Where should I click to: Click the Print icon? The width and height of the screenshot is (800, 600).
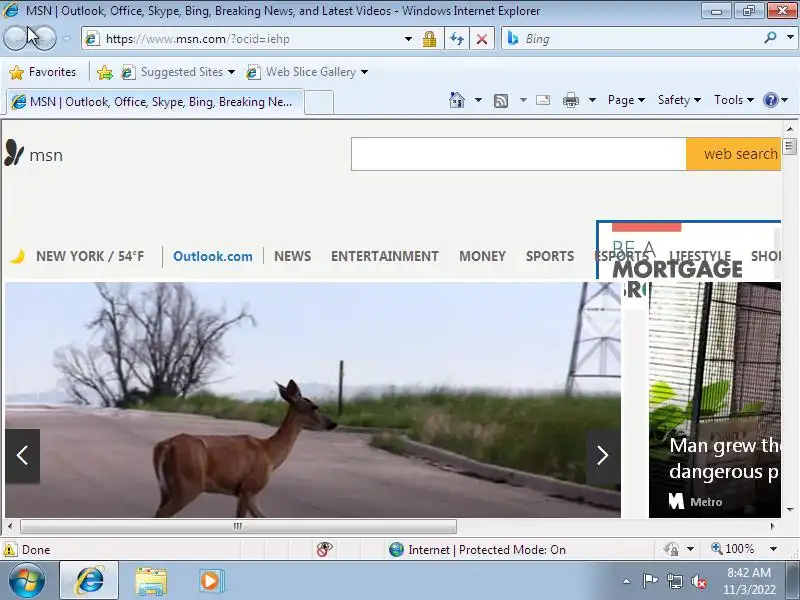(x=570, y=100)
